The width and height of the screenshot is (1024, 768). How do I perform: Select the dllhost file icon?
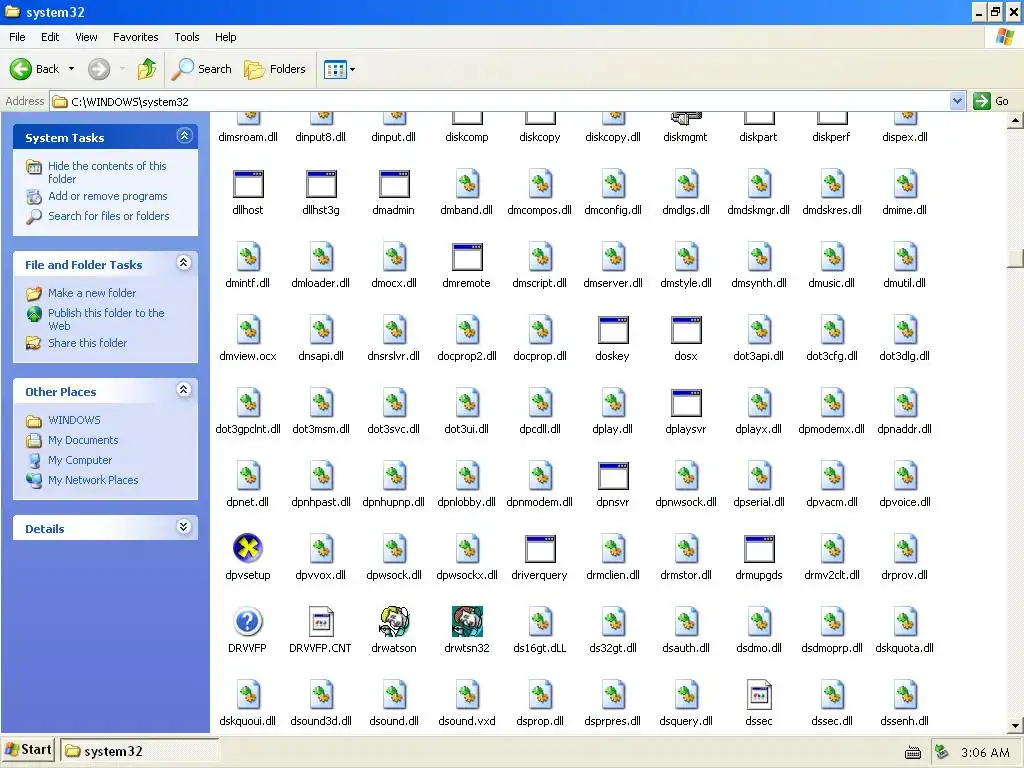point(248,185)
